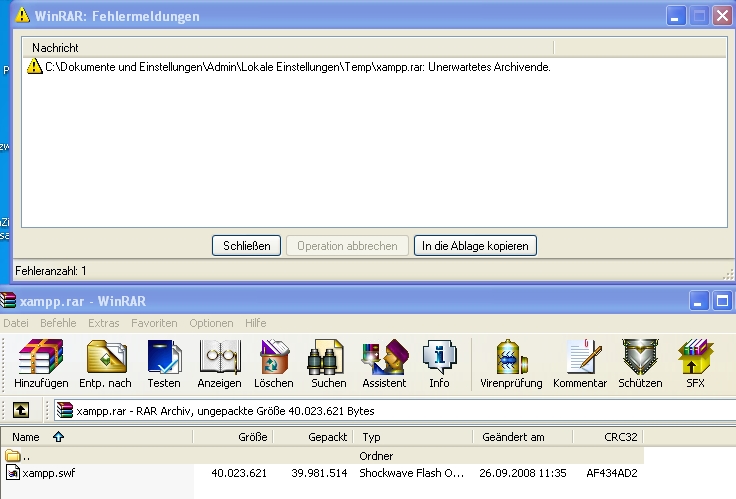The height and width of the screenshot is (499, 736).
Task: Launch the Assistent wizard icon
Action: (x=384, y=363)
